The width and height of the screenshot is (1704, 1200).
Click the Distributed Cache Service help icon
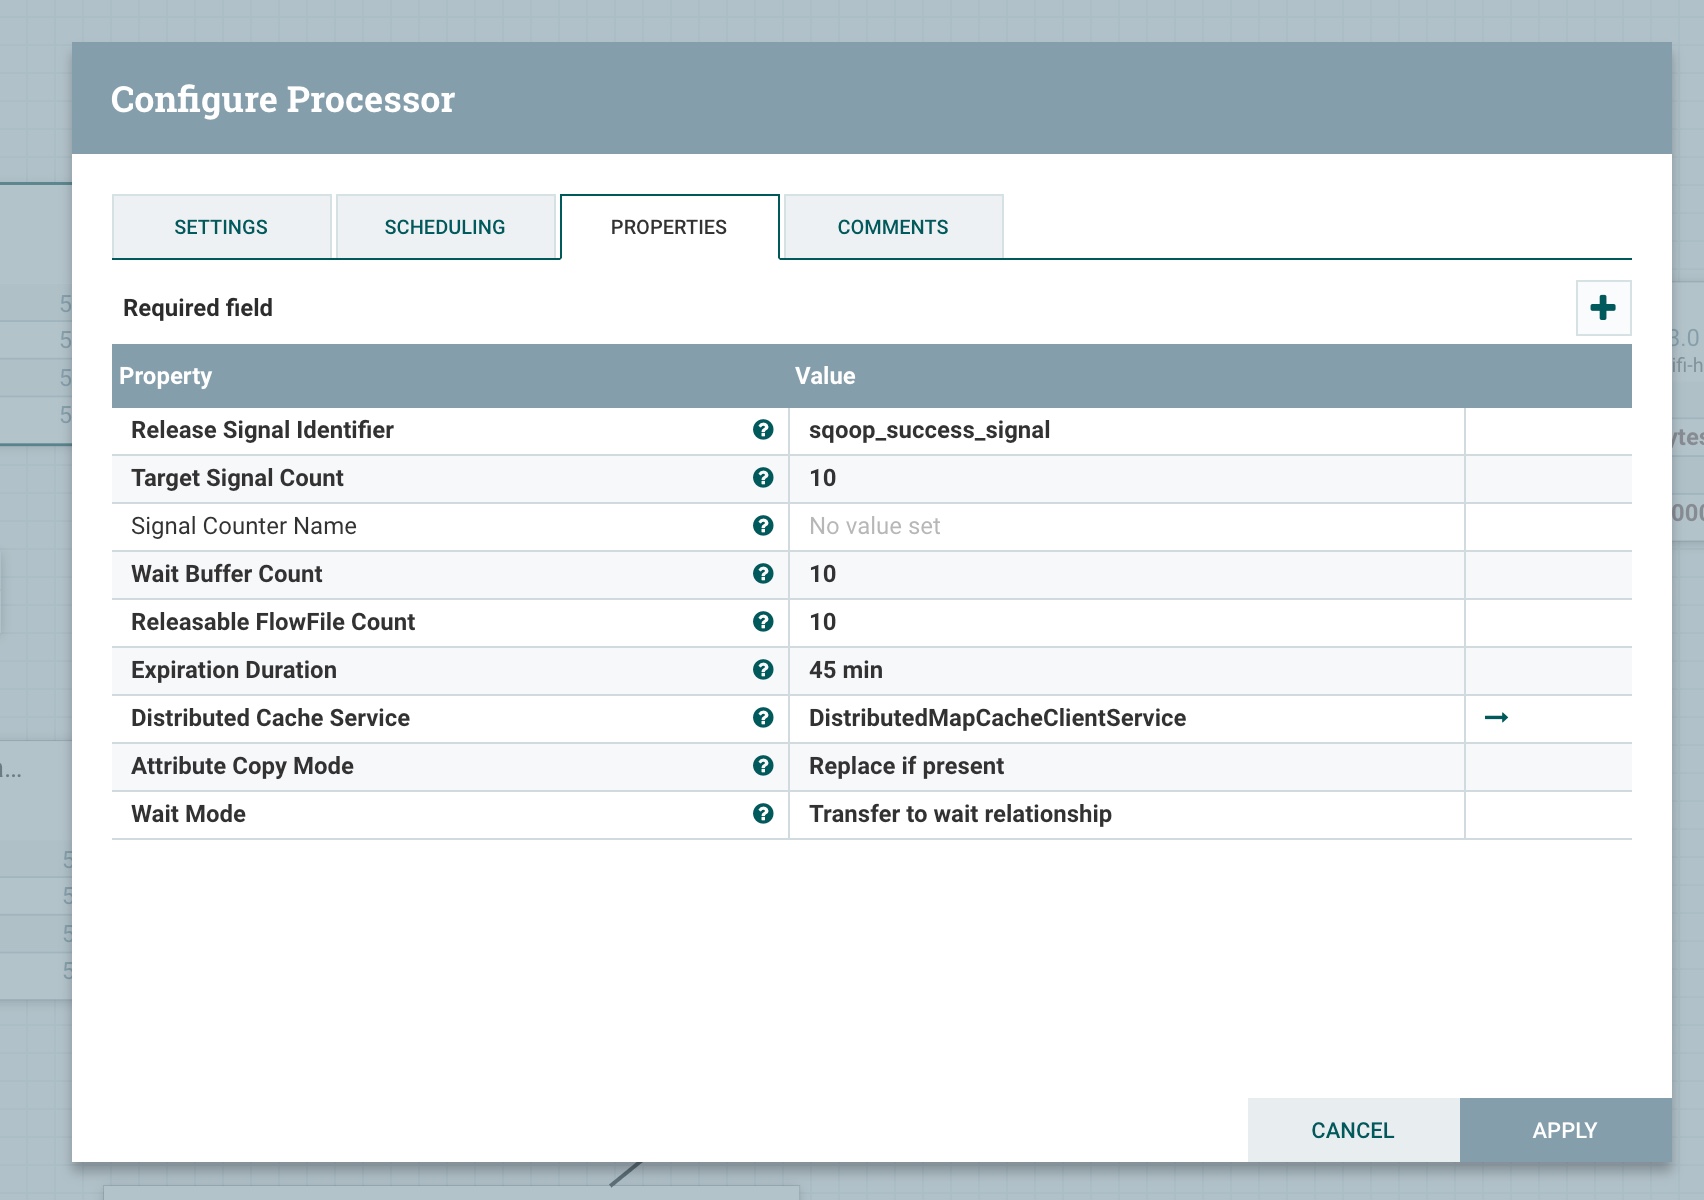point(764,718)
